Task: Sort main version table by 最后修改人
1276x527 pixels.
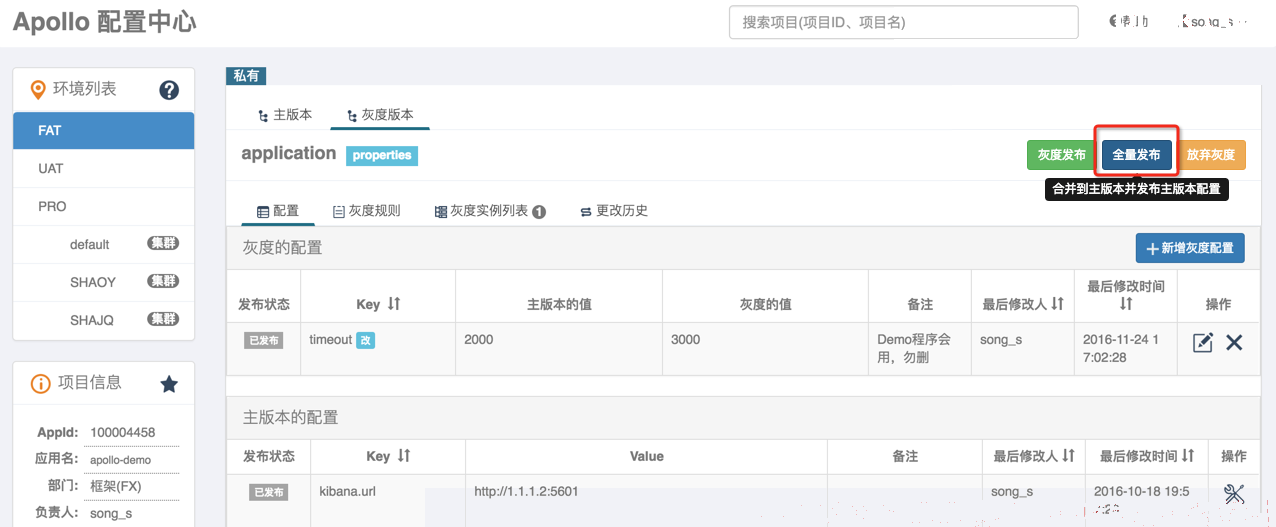Action: [x=1068, y=455]
